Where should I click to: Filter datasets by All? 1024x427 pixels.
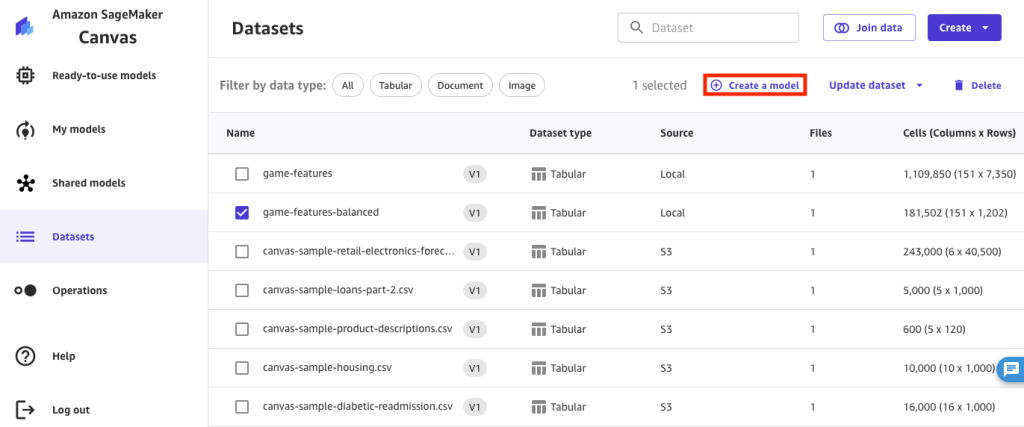[348, 86]
